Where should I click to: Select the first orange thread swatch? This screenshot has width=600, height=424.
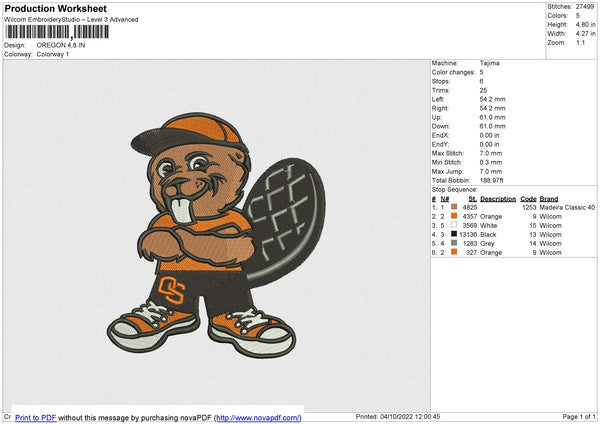454,216
